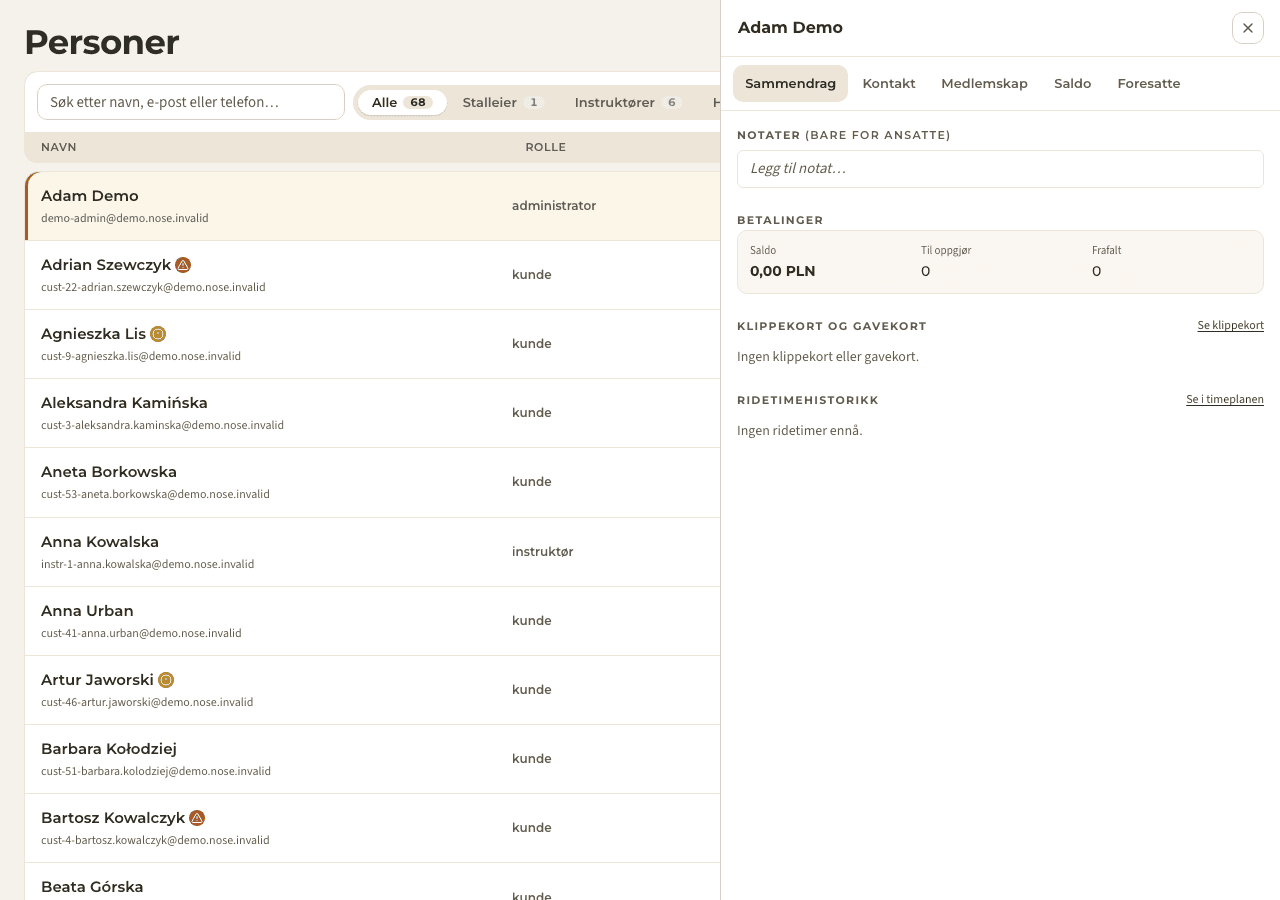Click the Frafalt value

1096,271
